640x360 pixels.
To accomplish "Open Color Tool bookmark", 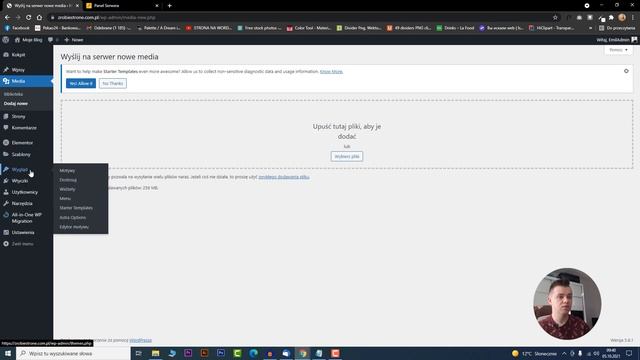I will (x=309, y=28).
